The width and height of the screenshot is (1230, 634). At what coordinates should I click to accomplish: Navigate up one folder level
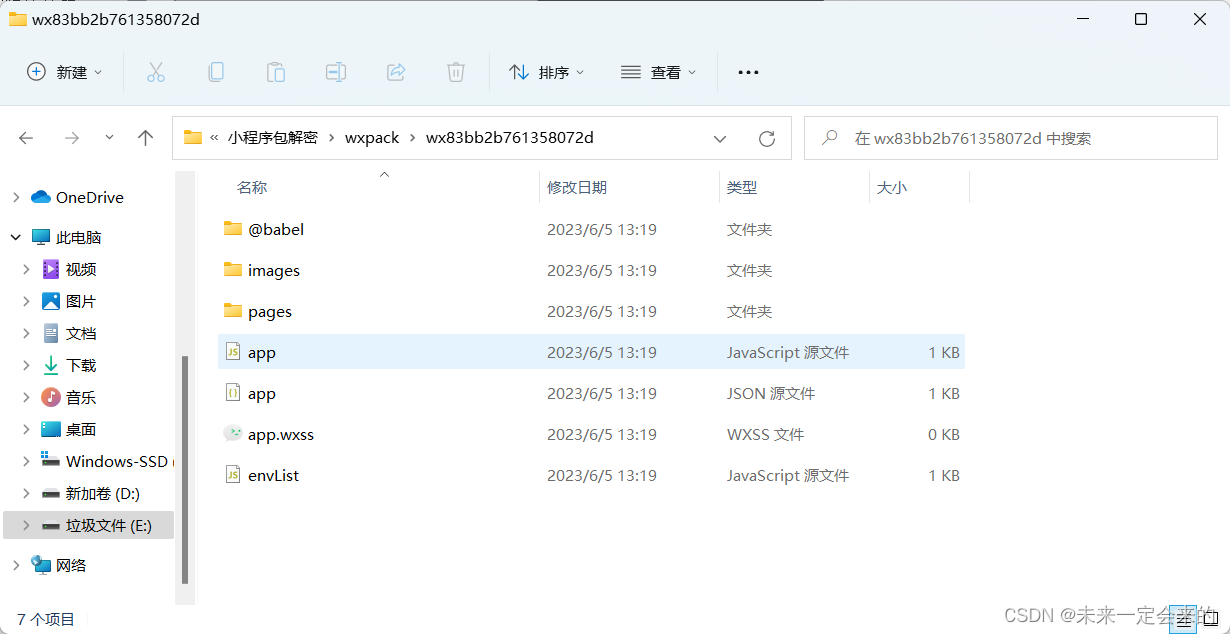(145, 137)
